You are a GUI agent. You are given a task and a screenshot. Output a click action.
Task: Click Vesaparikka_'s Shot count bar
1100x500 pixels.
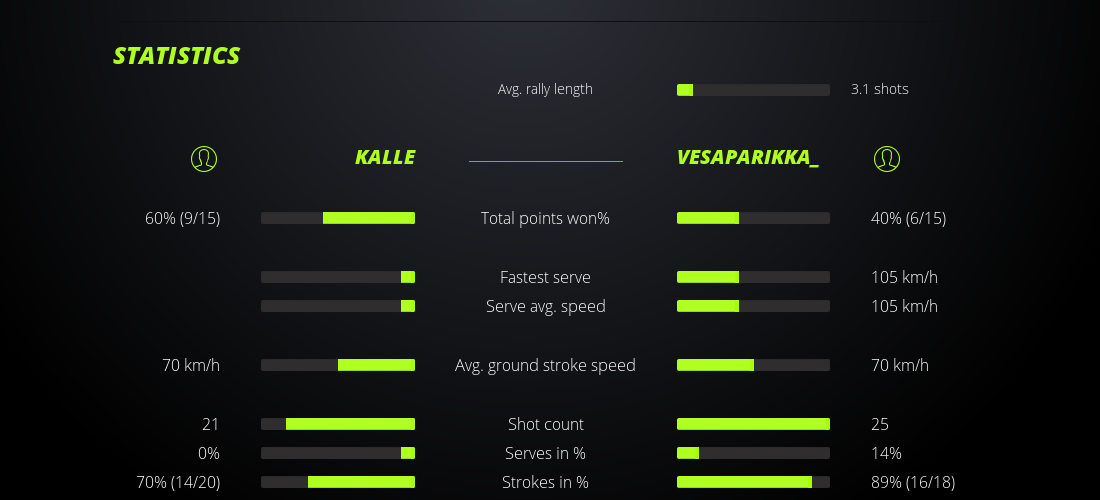click(753, 424)
